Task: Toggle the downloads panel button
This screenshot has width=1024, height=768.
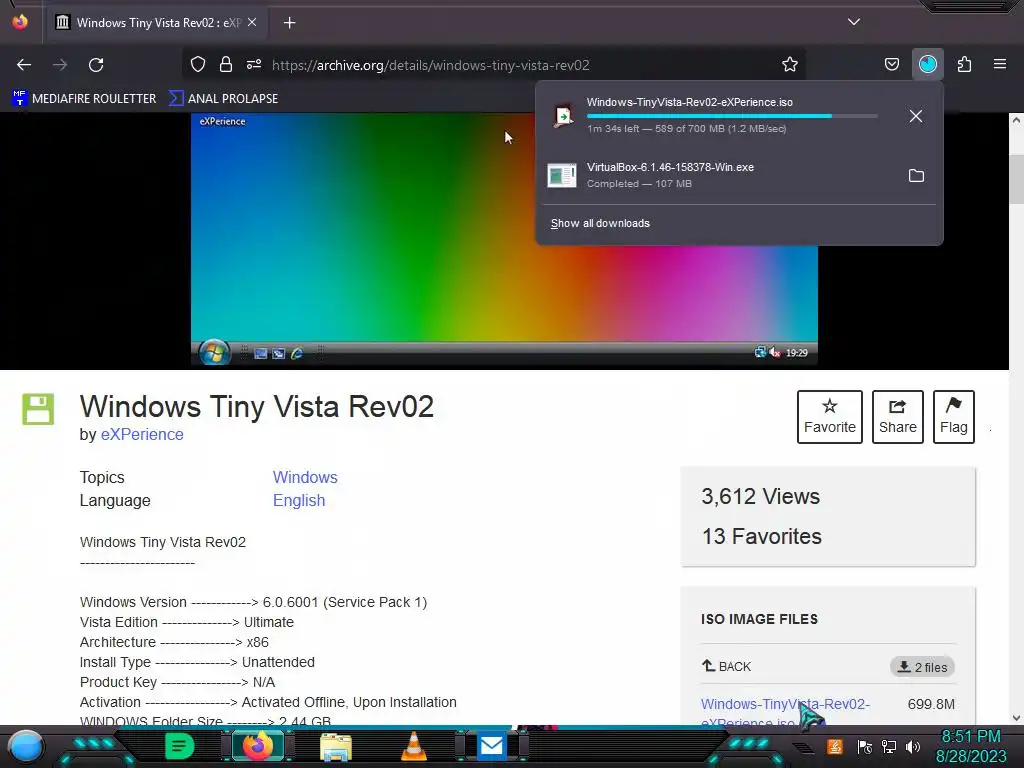Action: (928, 65)
